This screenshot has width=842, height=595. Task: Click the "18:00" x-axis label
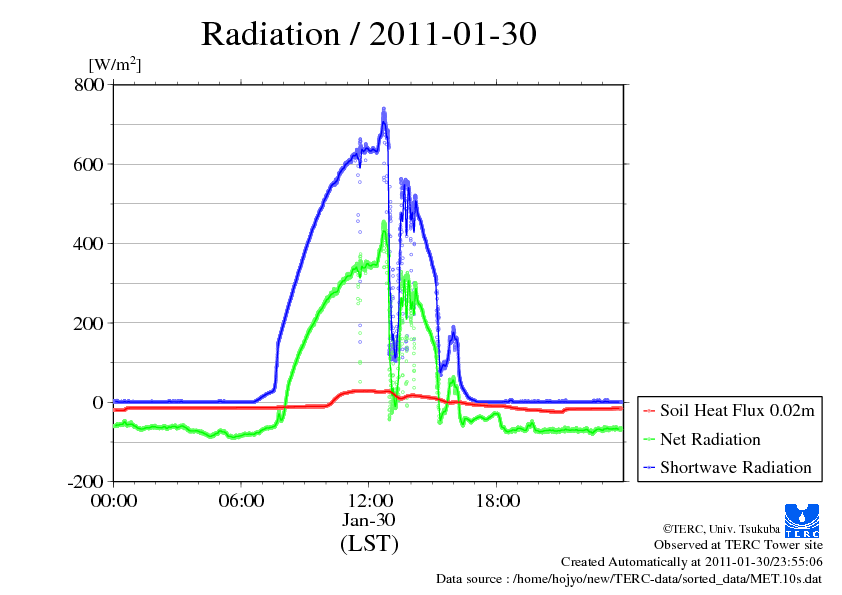497,501
